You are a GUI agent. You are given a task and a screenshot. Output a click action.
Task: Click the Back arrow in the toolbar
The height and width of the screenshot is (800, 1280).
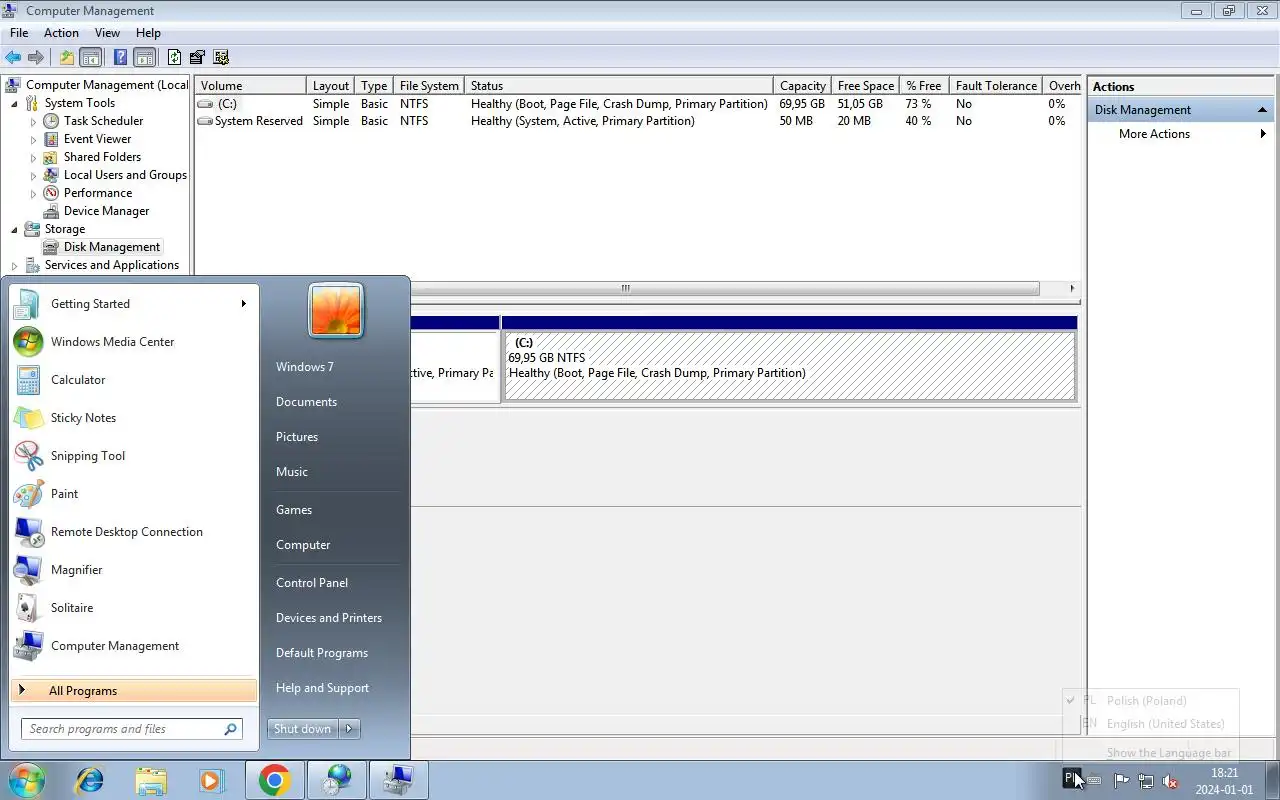(x=13, y=58)
